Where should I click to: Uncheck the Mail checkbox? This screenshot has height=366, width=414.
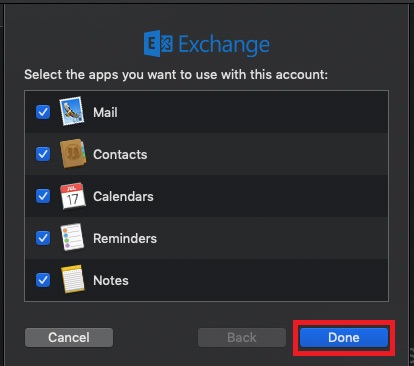tap(43, 112)
